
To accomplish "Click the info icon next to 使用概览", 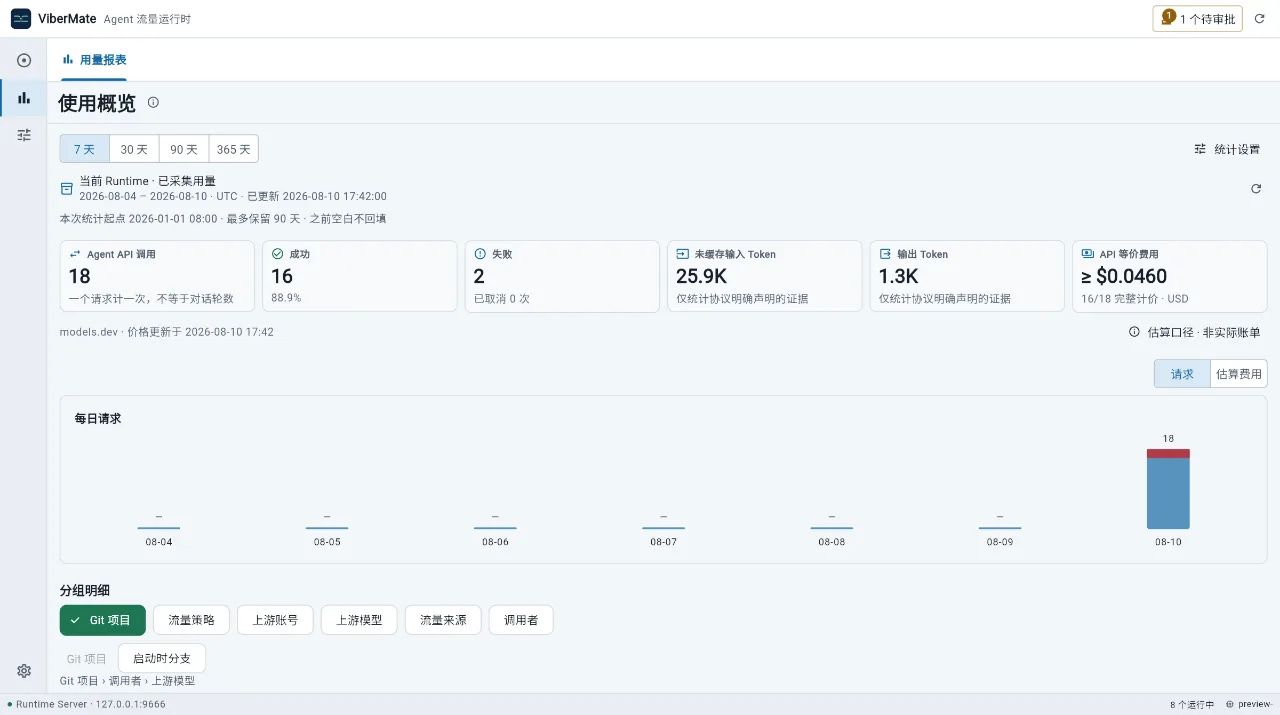I will tap(153, 102).
